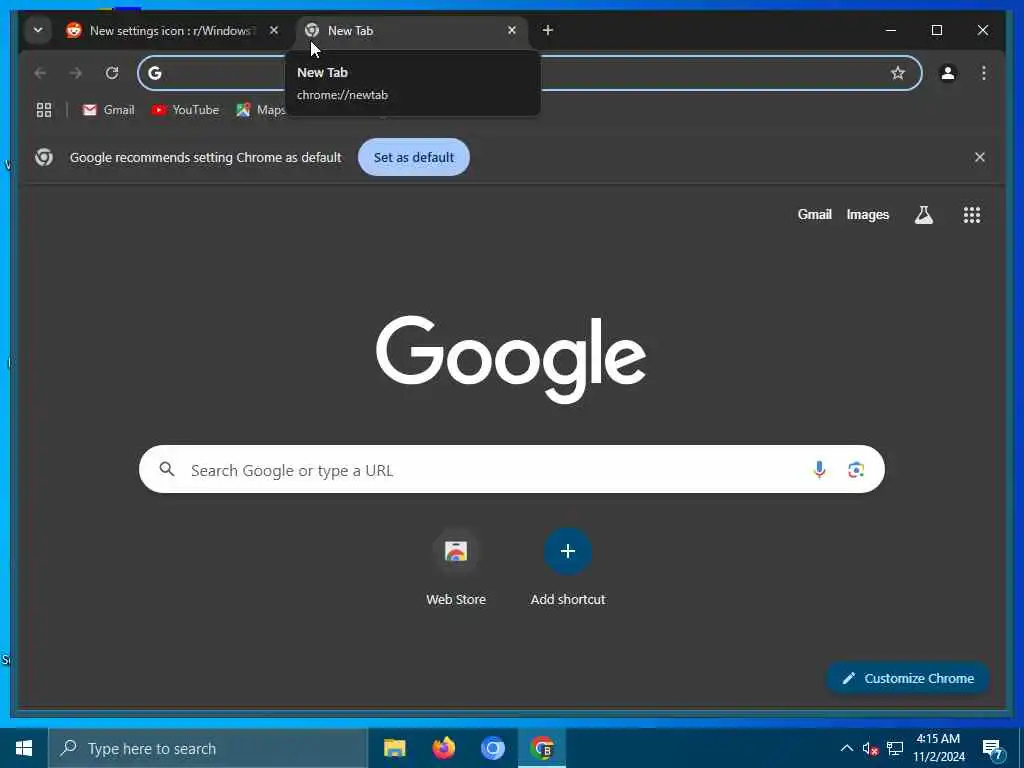Click the Add shortcut button
Image resolution: width=1024 pixels, height=768 pixels.
pyautogui.click(x=568, y=568)
